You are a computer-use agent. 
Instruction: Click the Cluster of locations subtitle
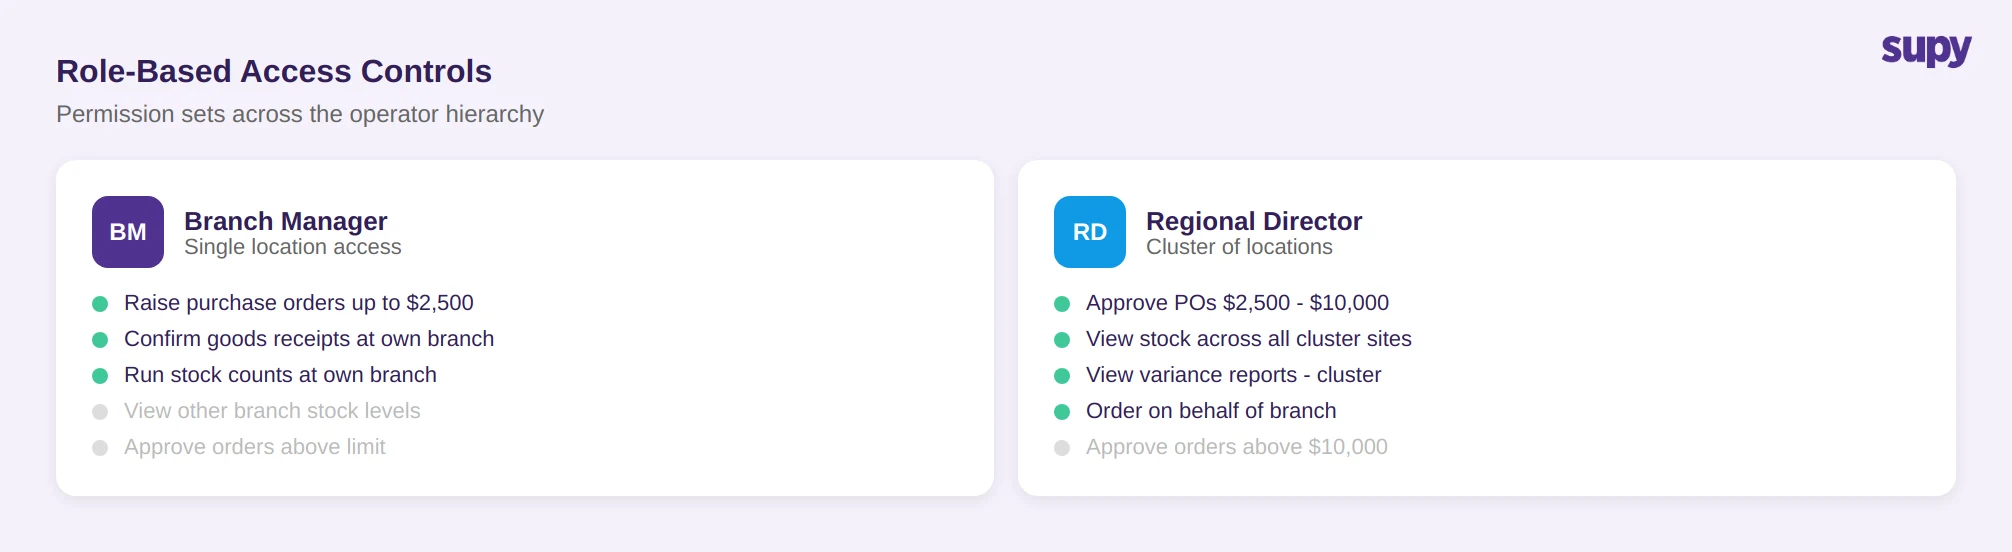click(x=1239, y=247)
